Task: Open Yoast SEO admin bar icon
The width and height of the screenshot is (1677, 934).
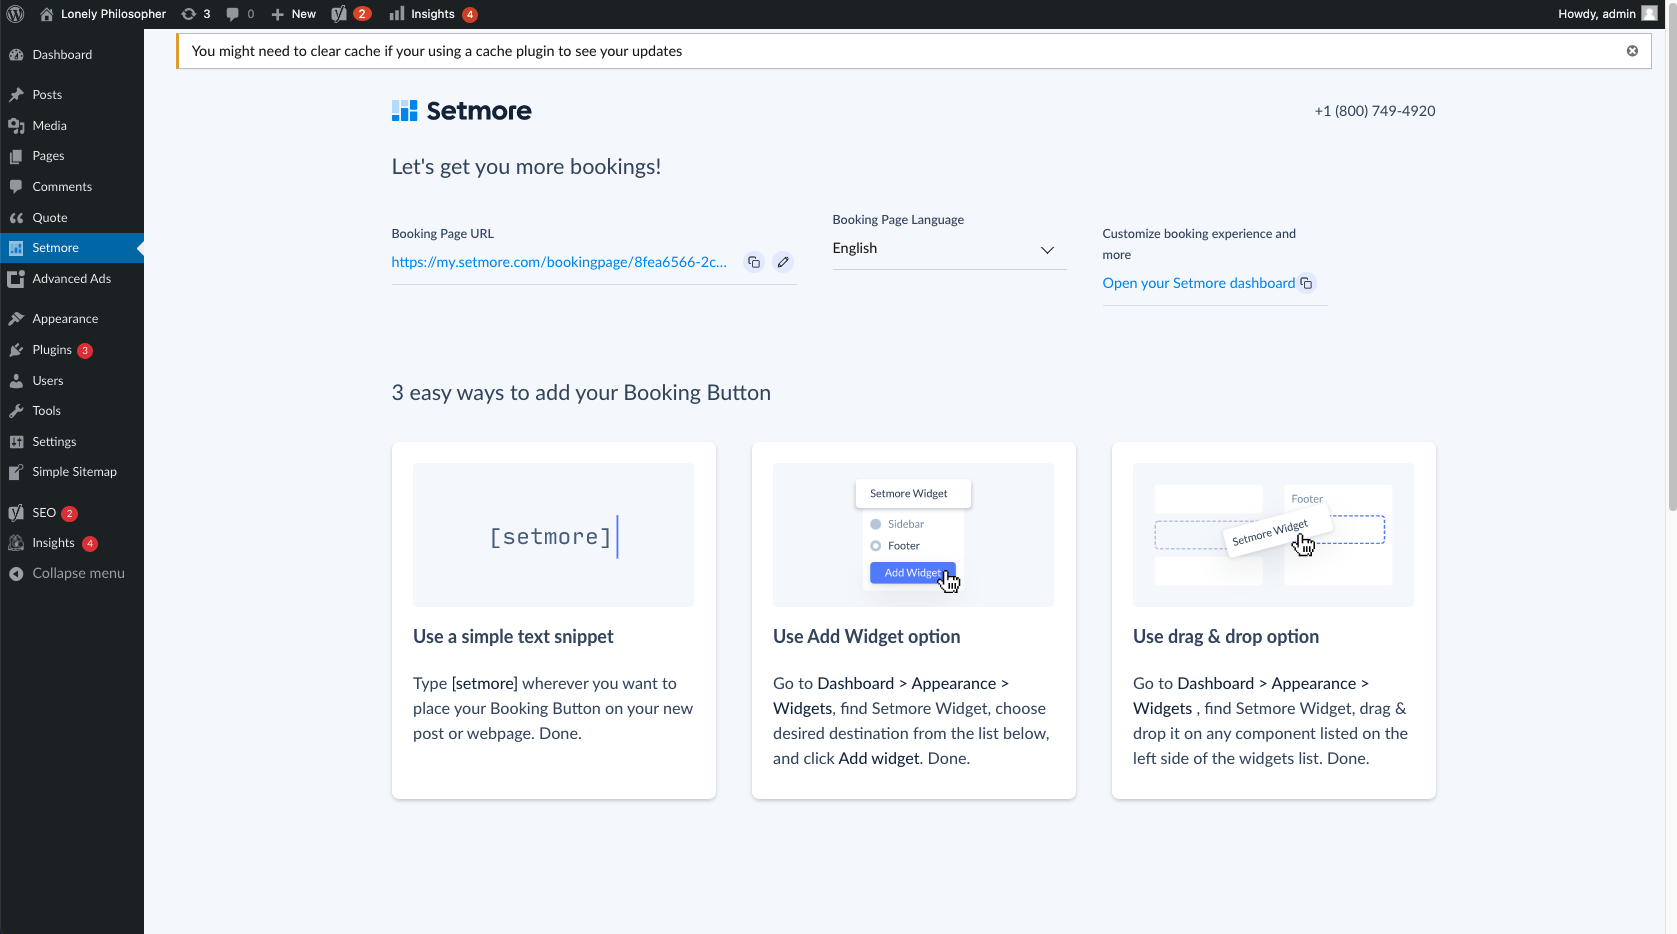Action: (x=351, y=14)
